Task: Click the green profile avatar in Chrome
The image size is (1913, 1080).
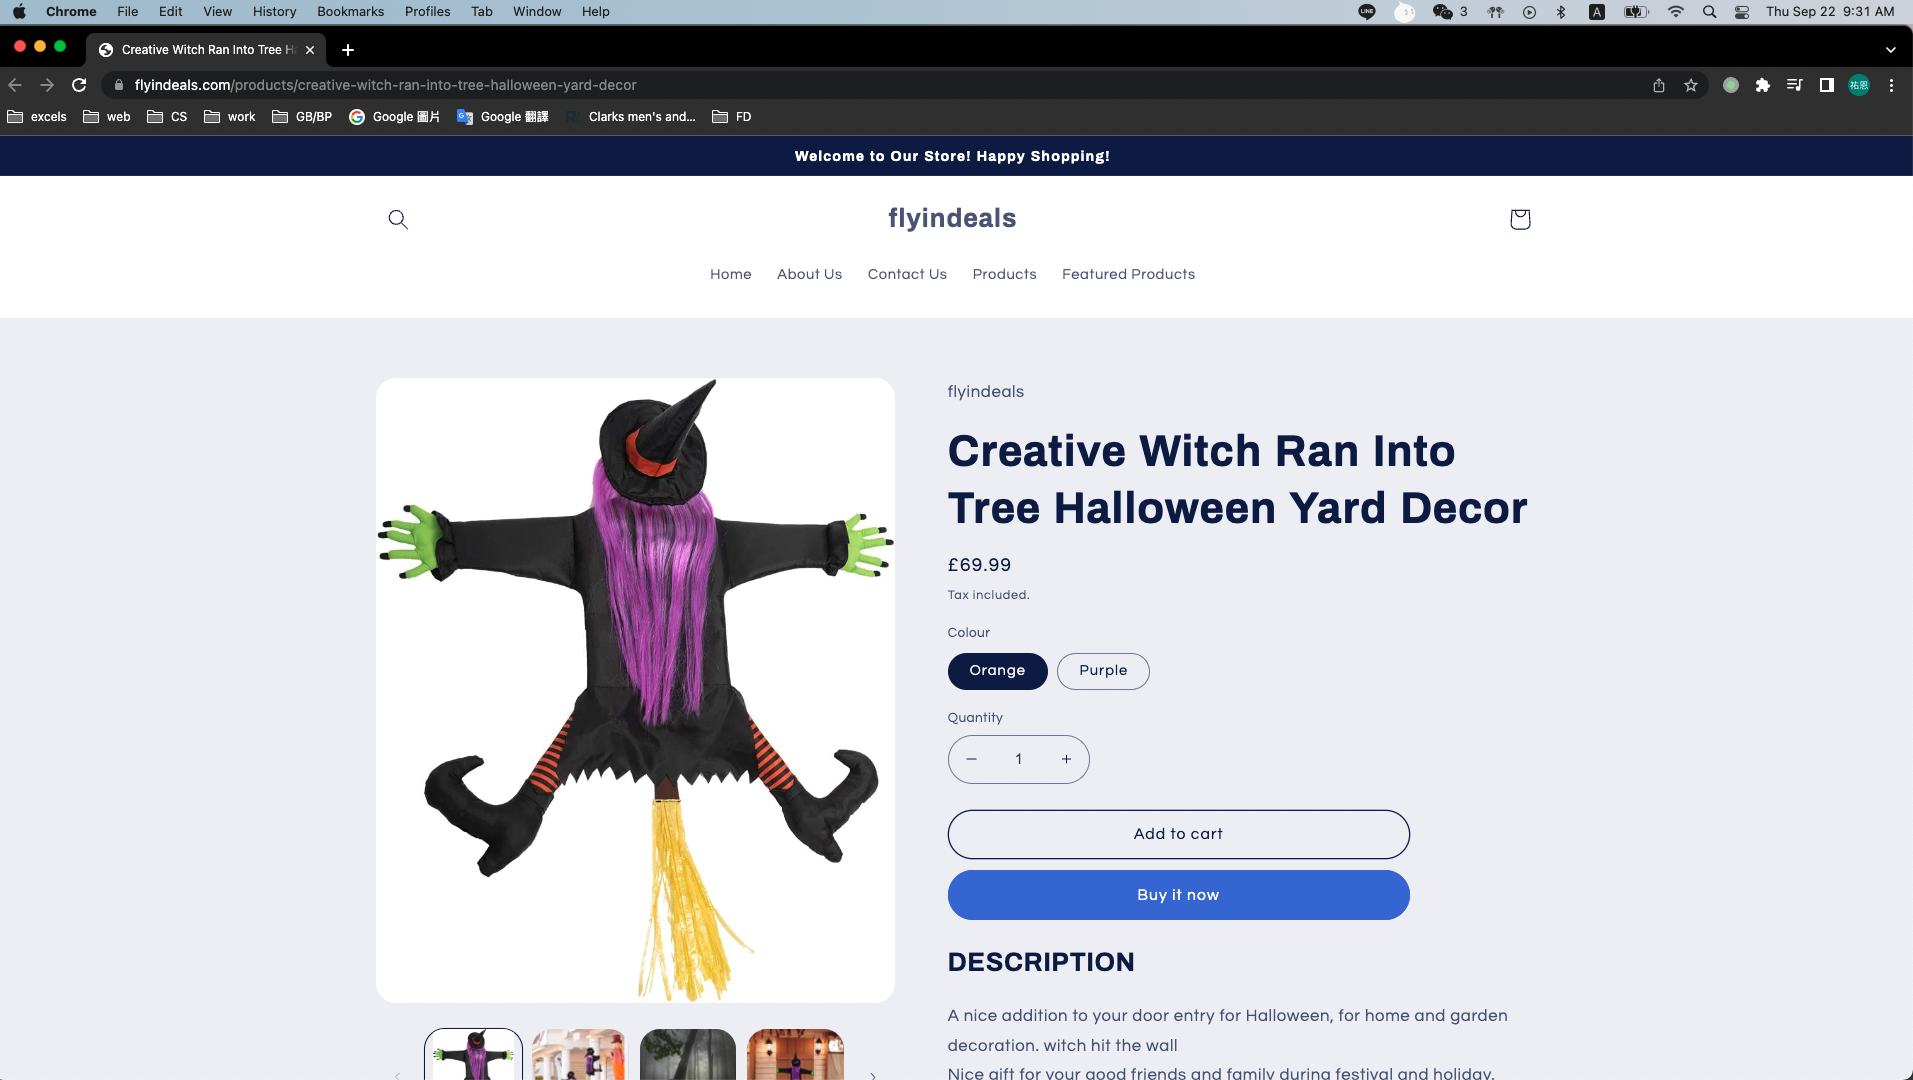Action: pyautogui.click(x=1859, y=85)
